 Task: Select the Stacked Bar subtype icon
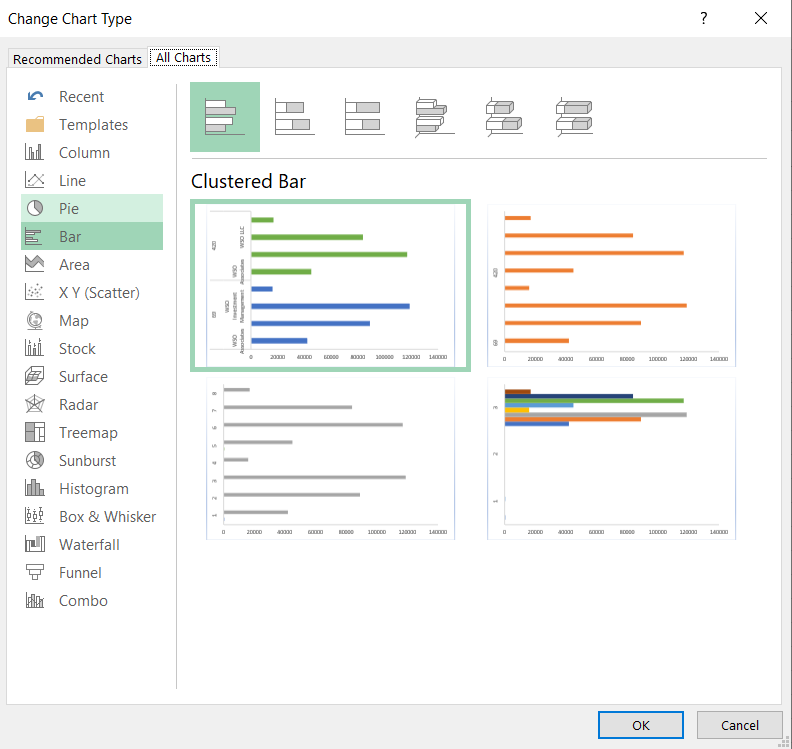tap(295, 117)
